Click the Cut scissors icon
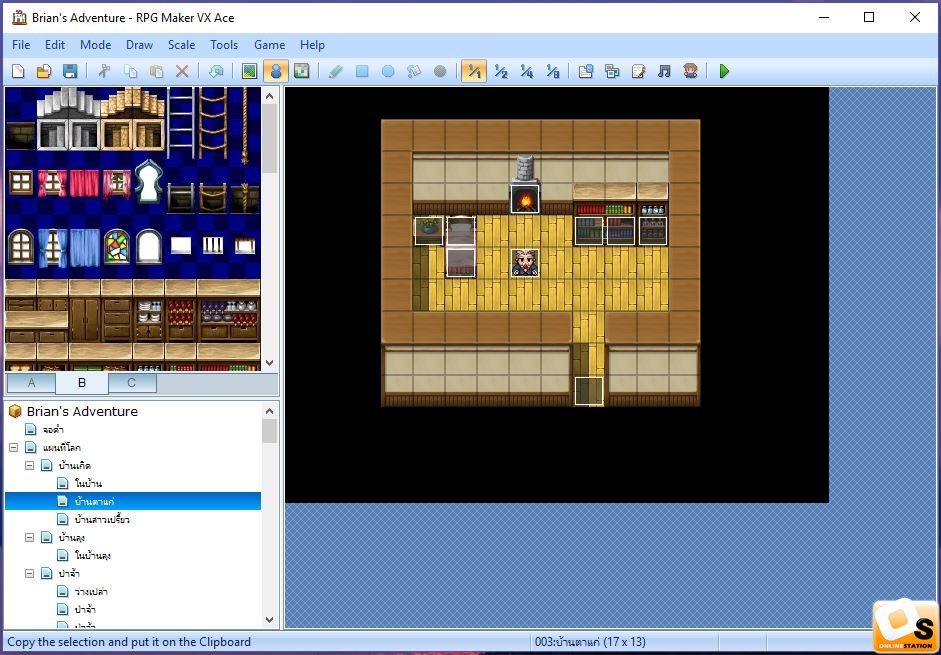 pos(104,71)
